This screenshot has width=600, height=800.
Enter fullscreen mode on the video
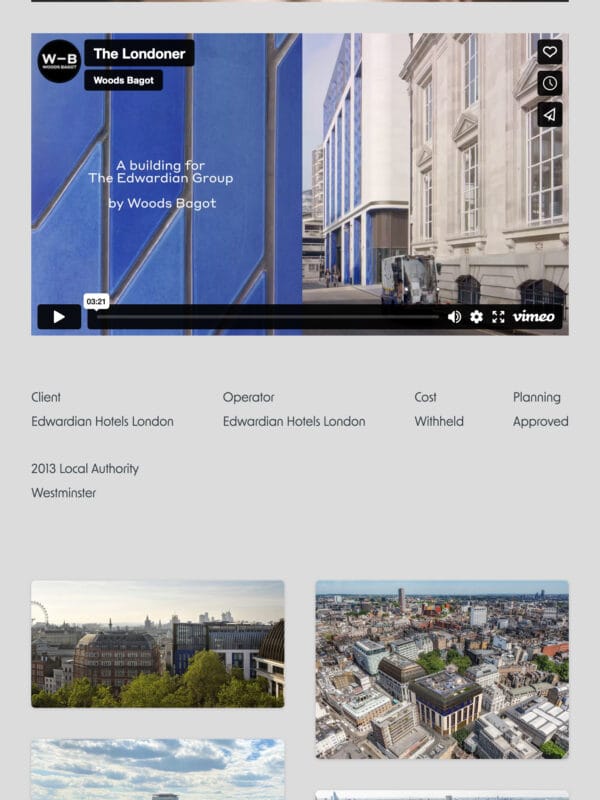click(498, 317)
